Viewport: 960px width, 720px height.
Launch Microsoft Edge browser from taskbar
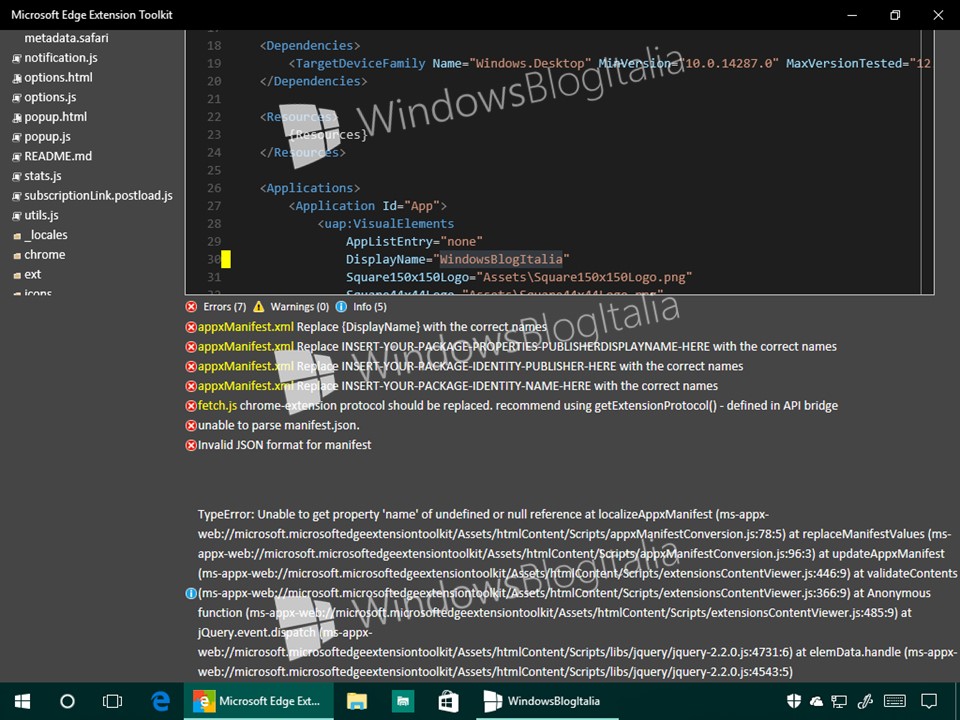pyautogui.click(x=160, y=701)
